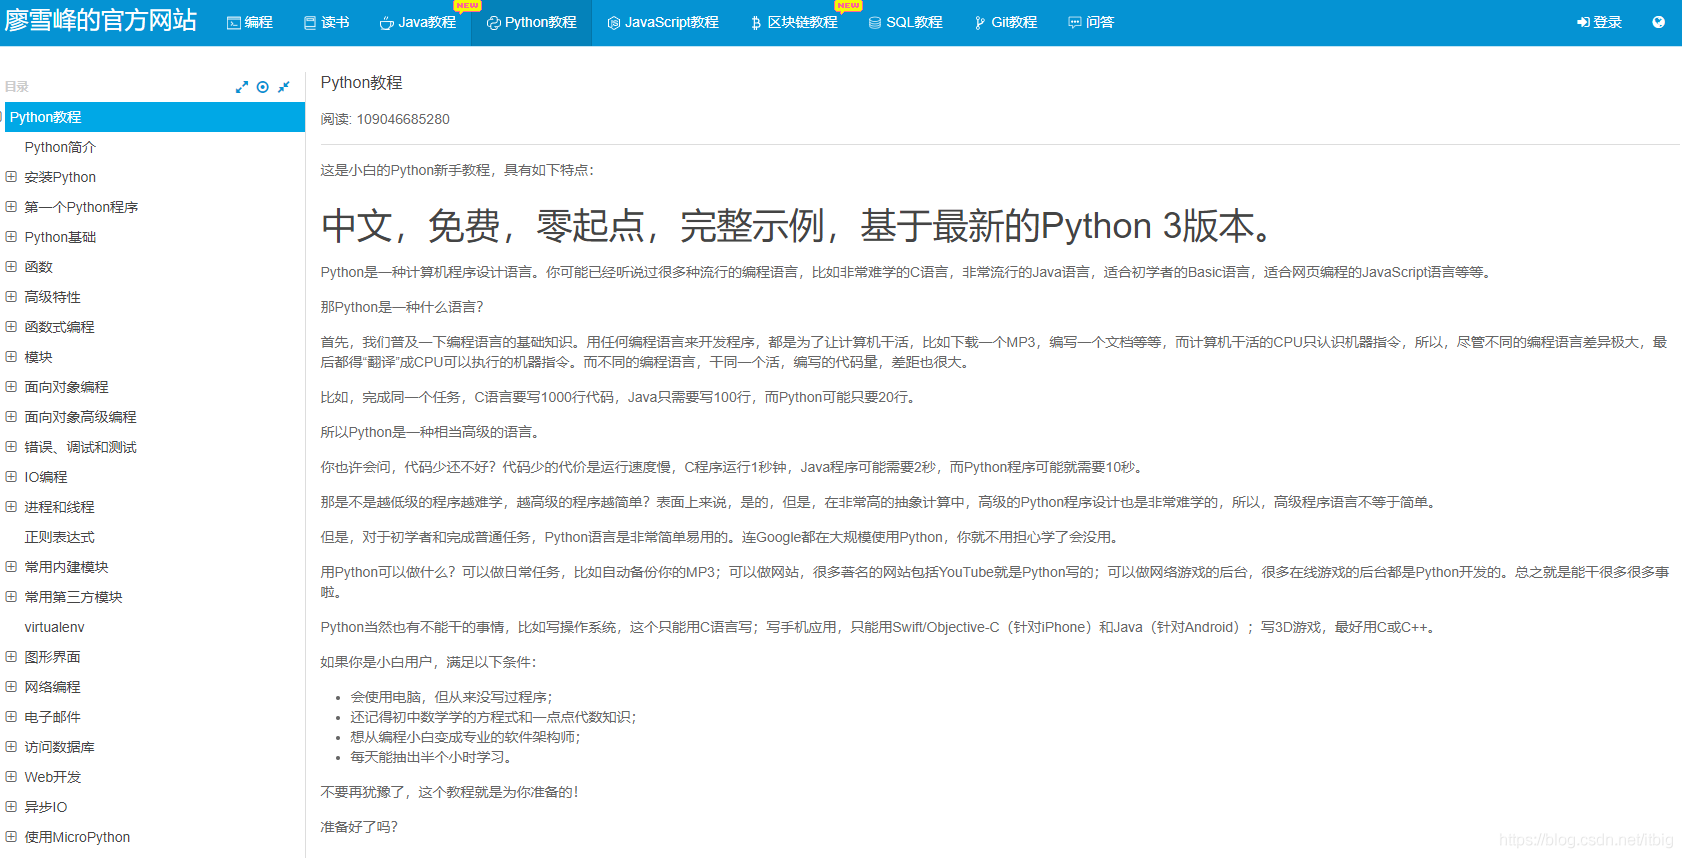
Task: Click the bullet 会使用电脑,但从来没写过程序
Action: pyautogui.click(x=451, y=697)
